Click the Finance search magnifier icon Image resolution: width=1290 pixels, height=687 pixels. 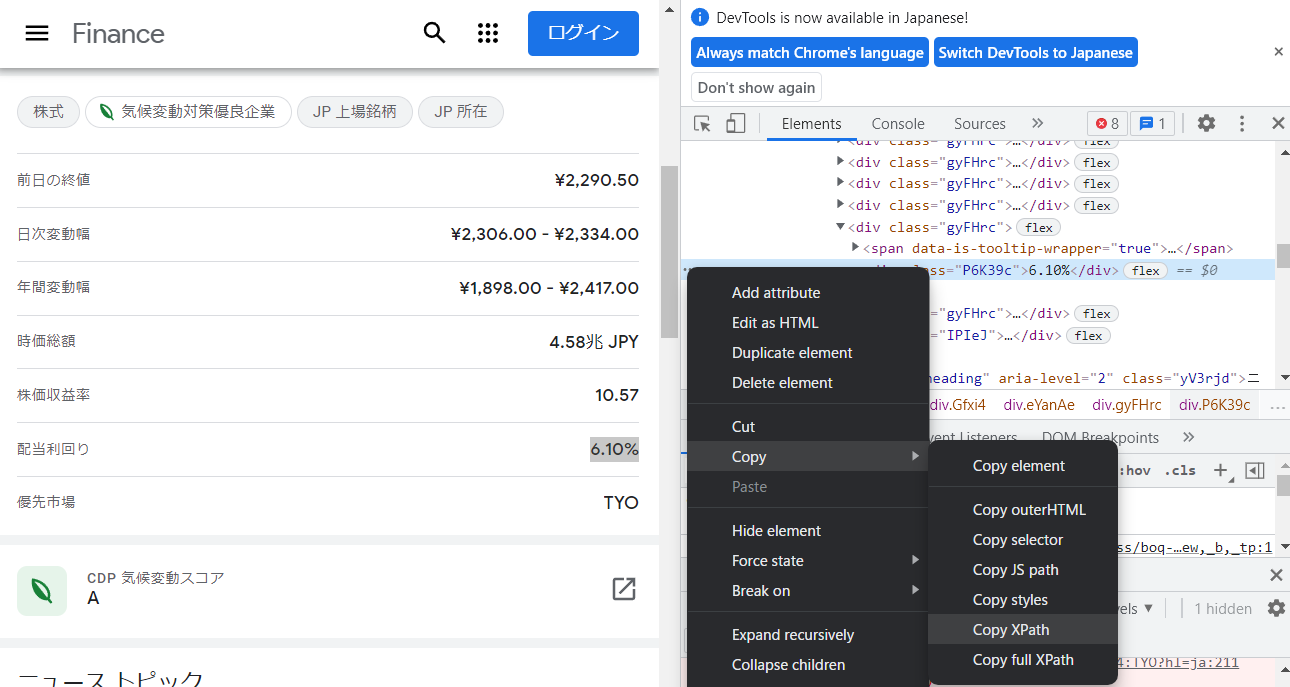tap(434, 33)
